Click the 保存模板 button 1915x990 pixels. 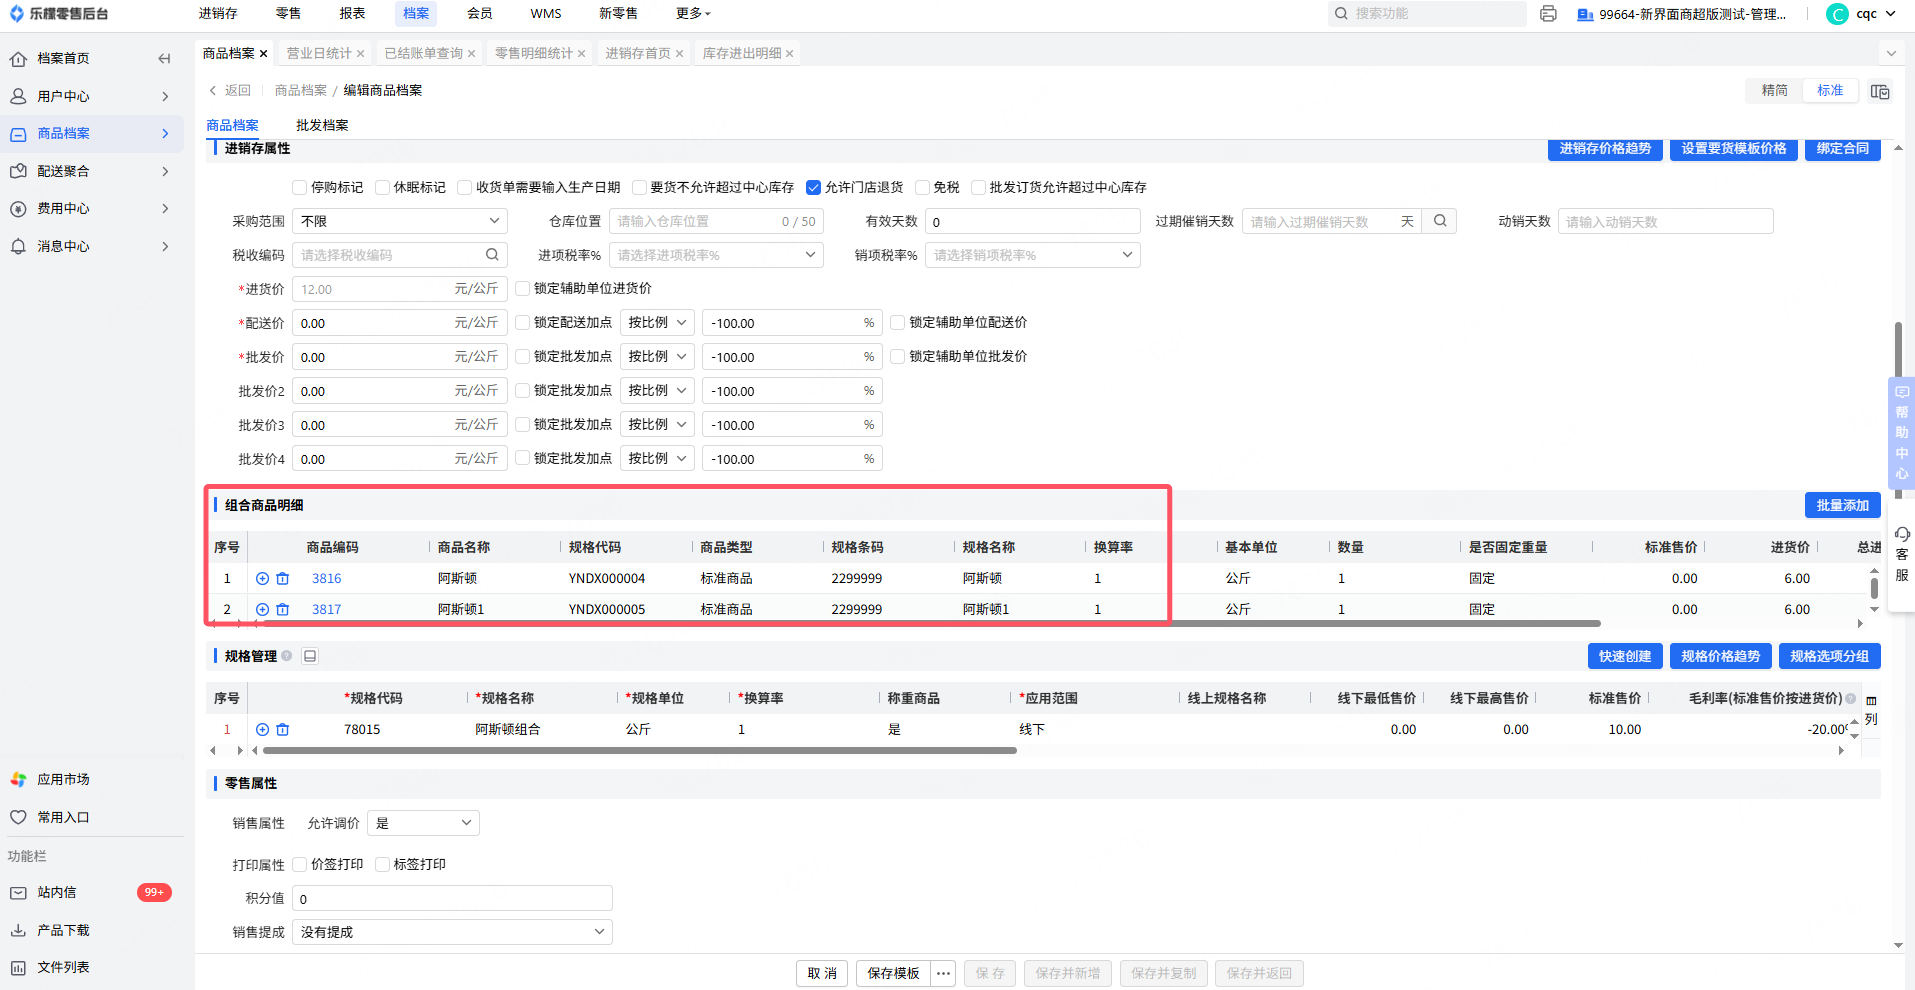(893, 974)
